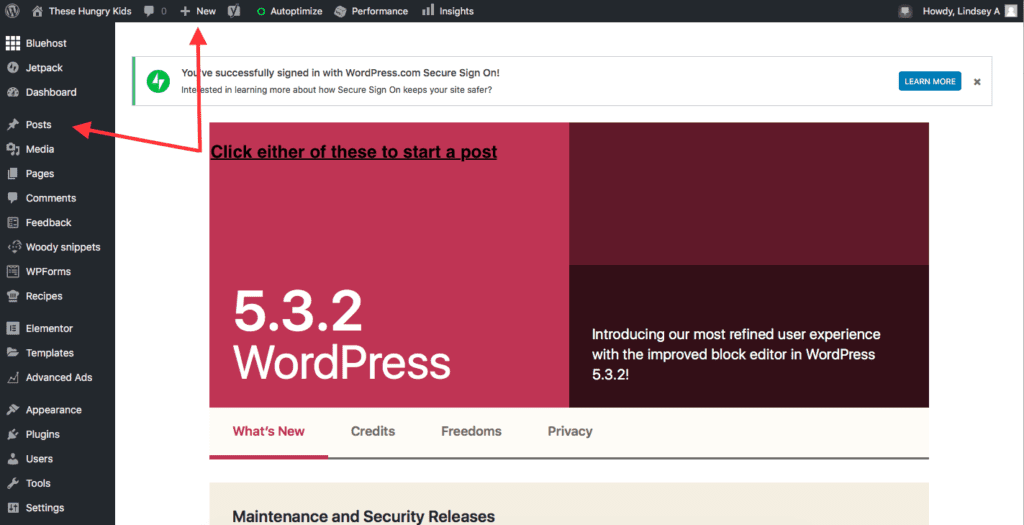Open the These Hungry Kids site link
The image size is (1024, 525).
click(82, 11)
